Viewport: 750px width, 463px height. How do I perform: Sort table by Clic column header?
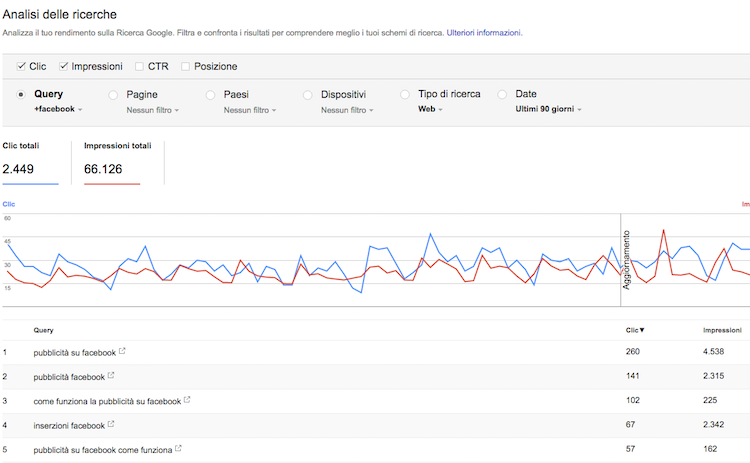pos(635,330)
